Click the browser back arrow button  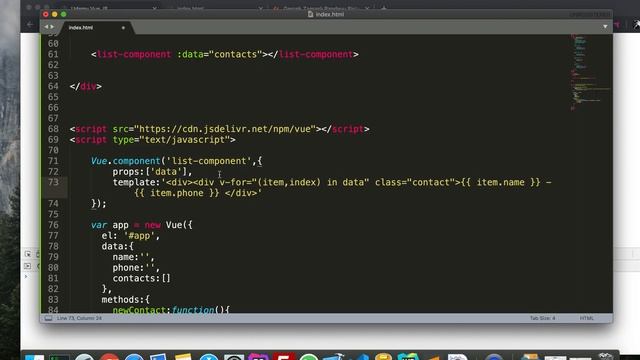(30, 24)
